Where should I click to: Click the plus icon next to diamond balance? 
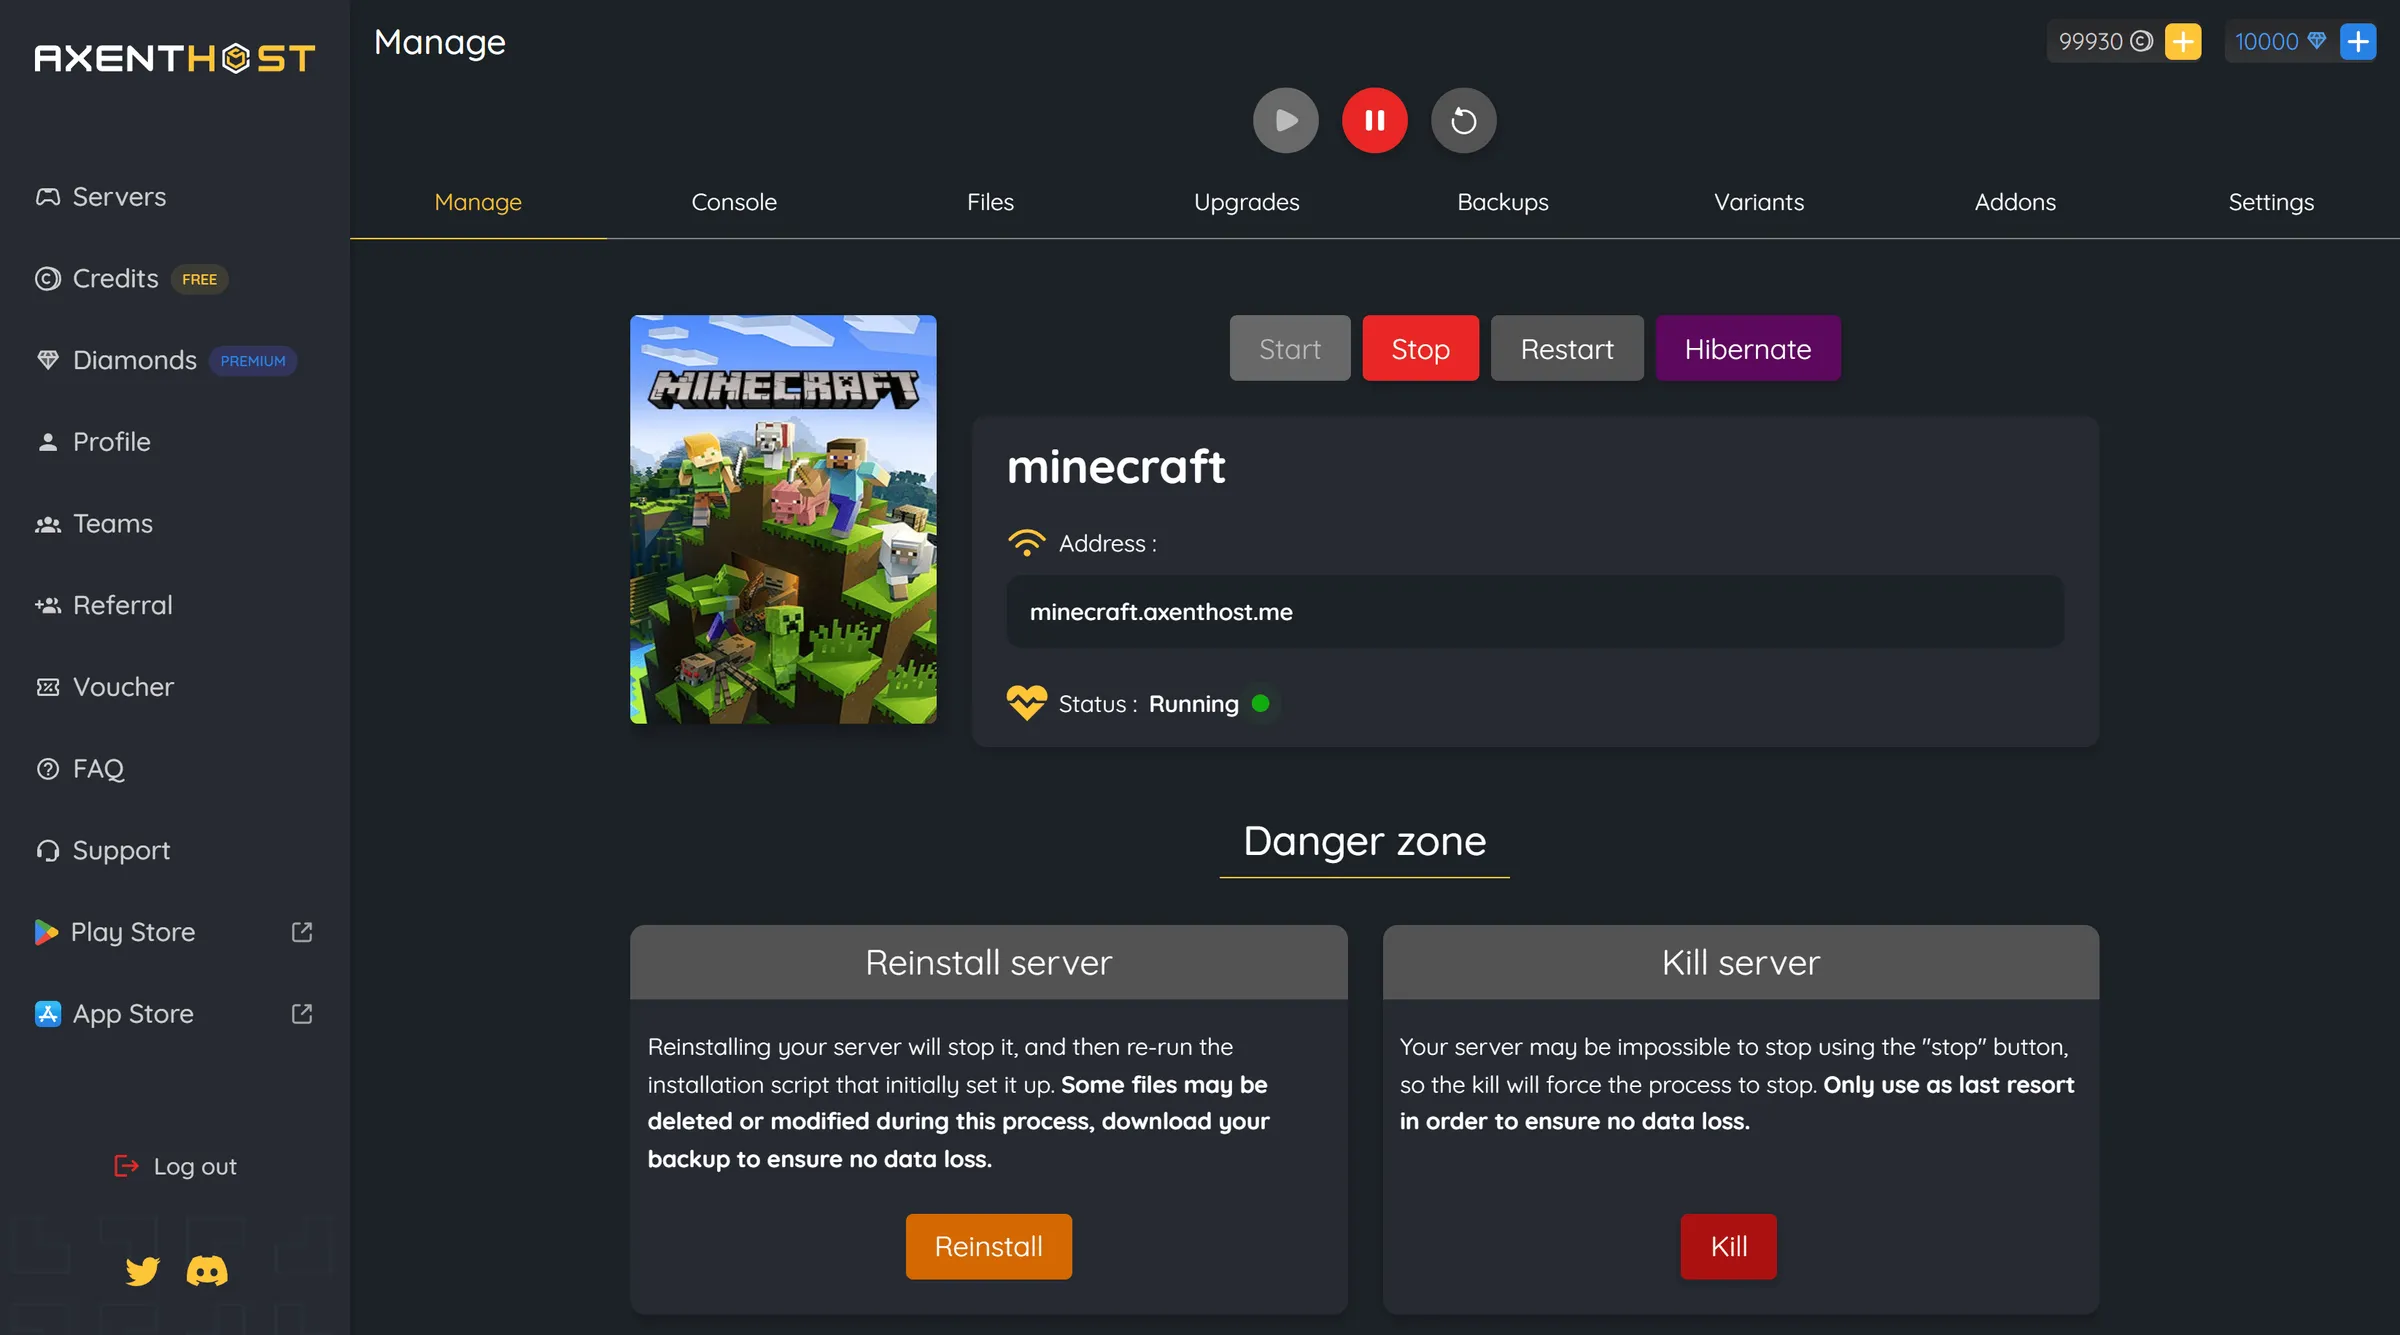pos(2357,41)
